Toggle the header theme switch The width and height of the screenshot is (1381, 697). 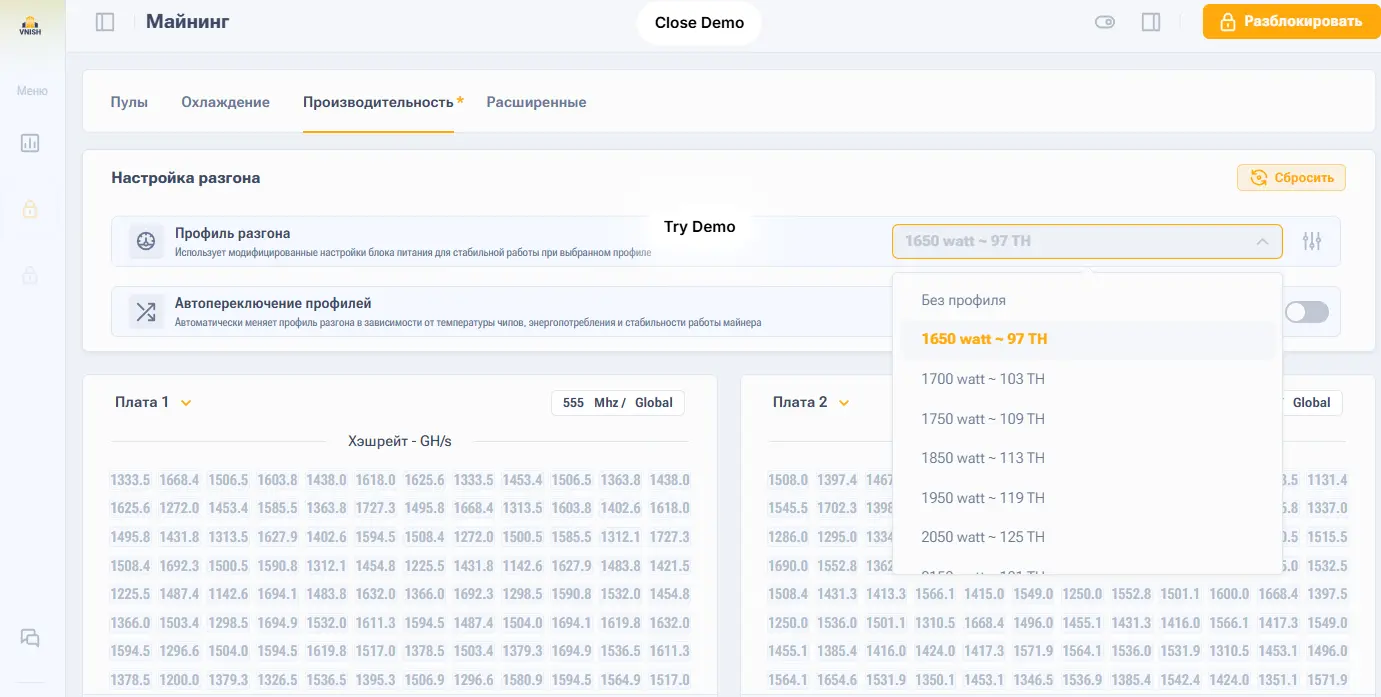tap(1105, 22)
